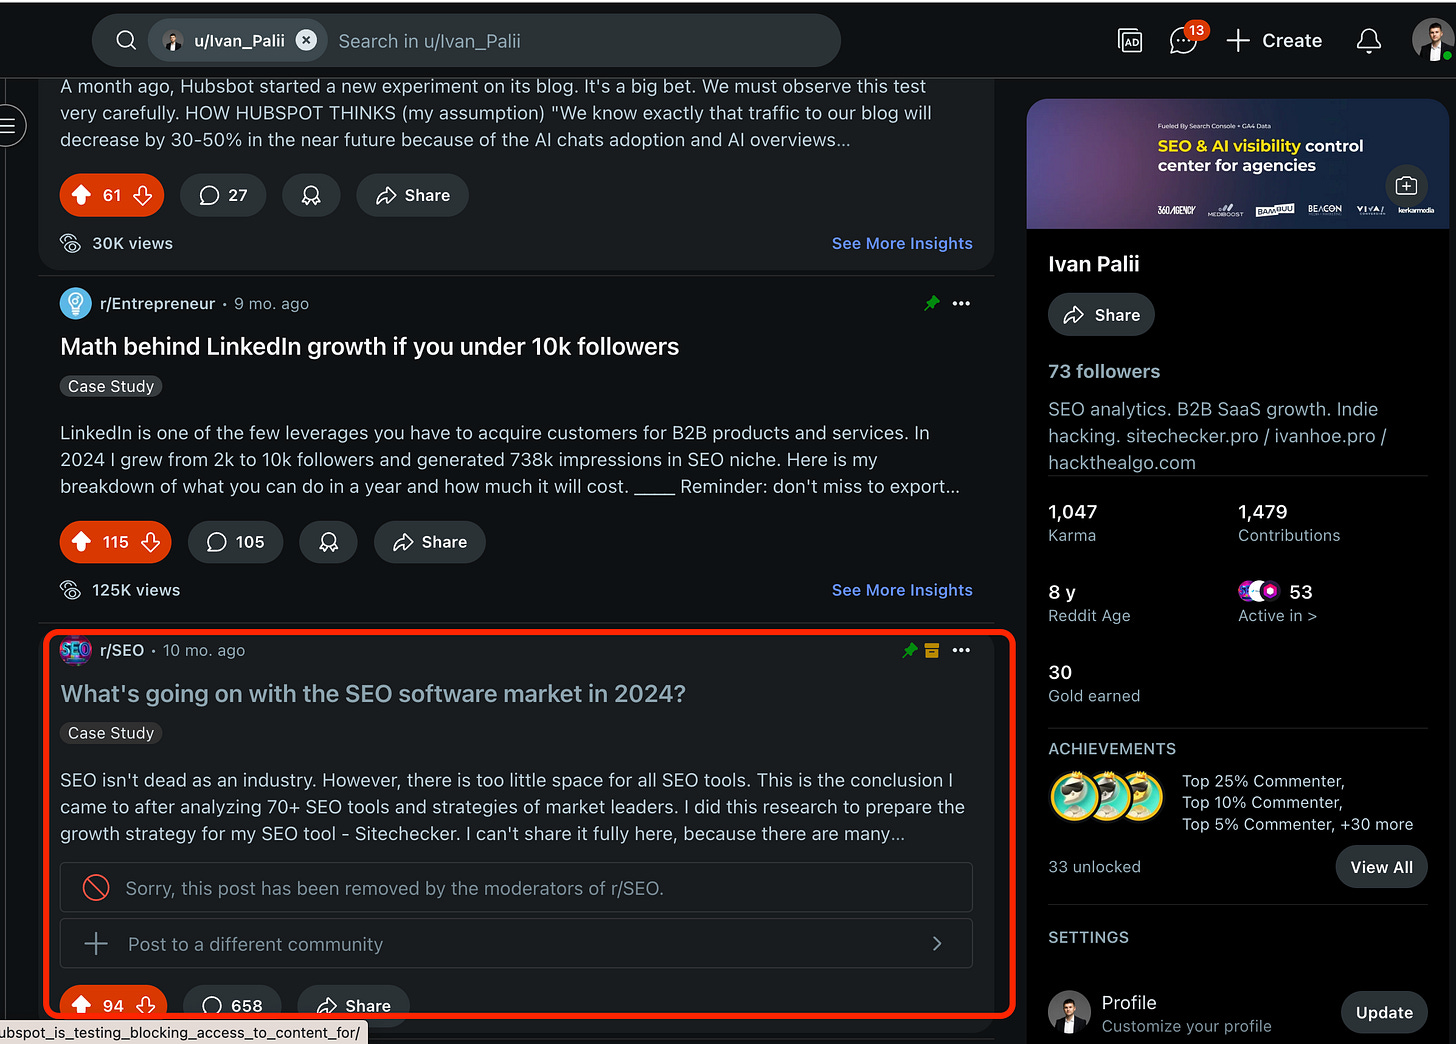Image resolution: width=1456 pixels, height=1044 pixels.
Task: Click the profile settings avatar thumbnail
Action: coord(1069,1012)
